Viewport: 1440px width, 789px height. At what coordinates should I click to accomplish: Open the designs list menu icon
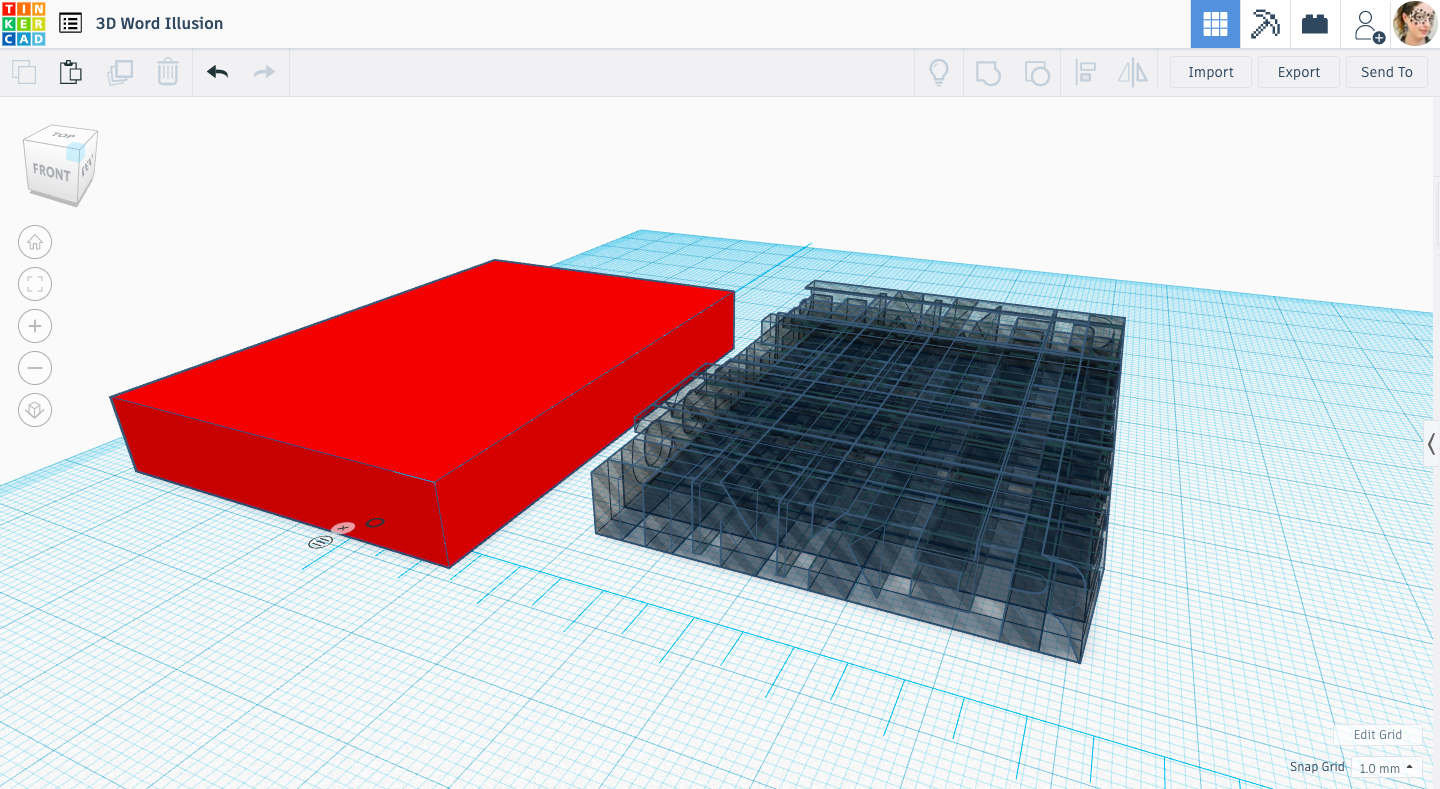pyautogui.click(x=70, y=23)
